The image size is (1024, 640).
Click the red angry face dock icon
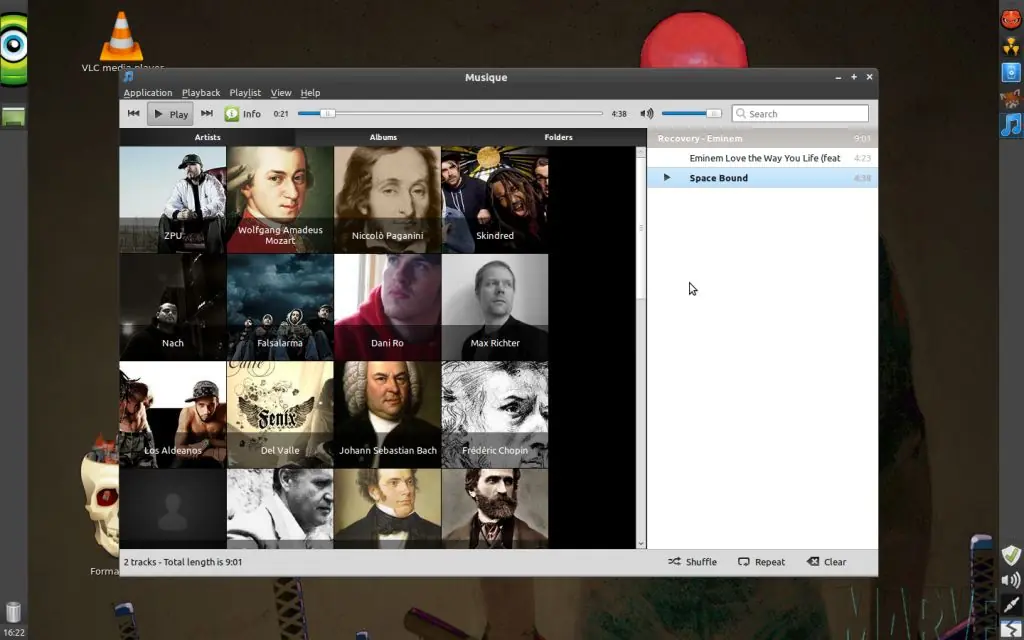point(1011,19)
